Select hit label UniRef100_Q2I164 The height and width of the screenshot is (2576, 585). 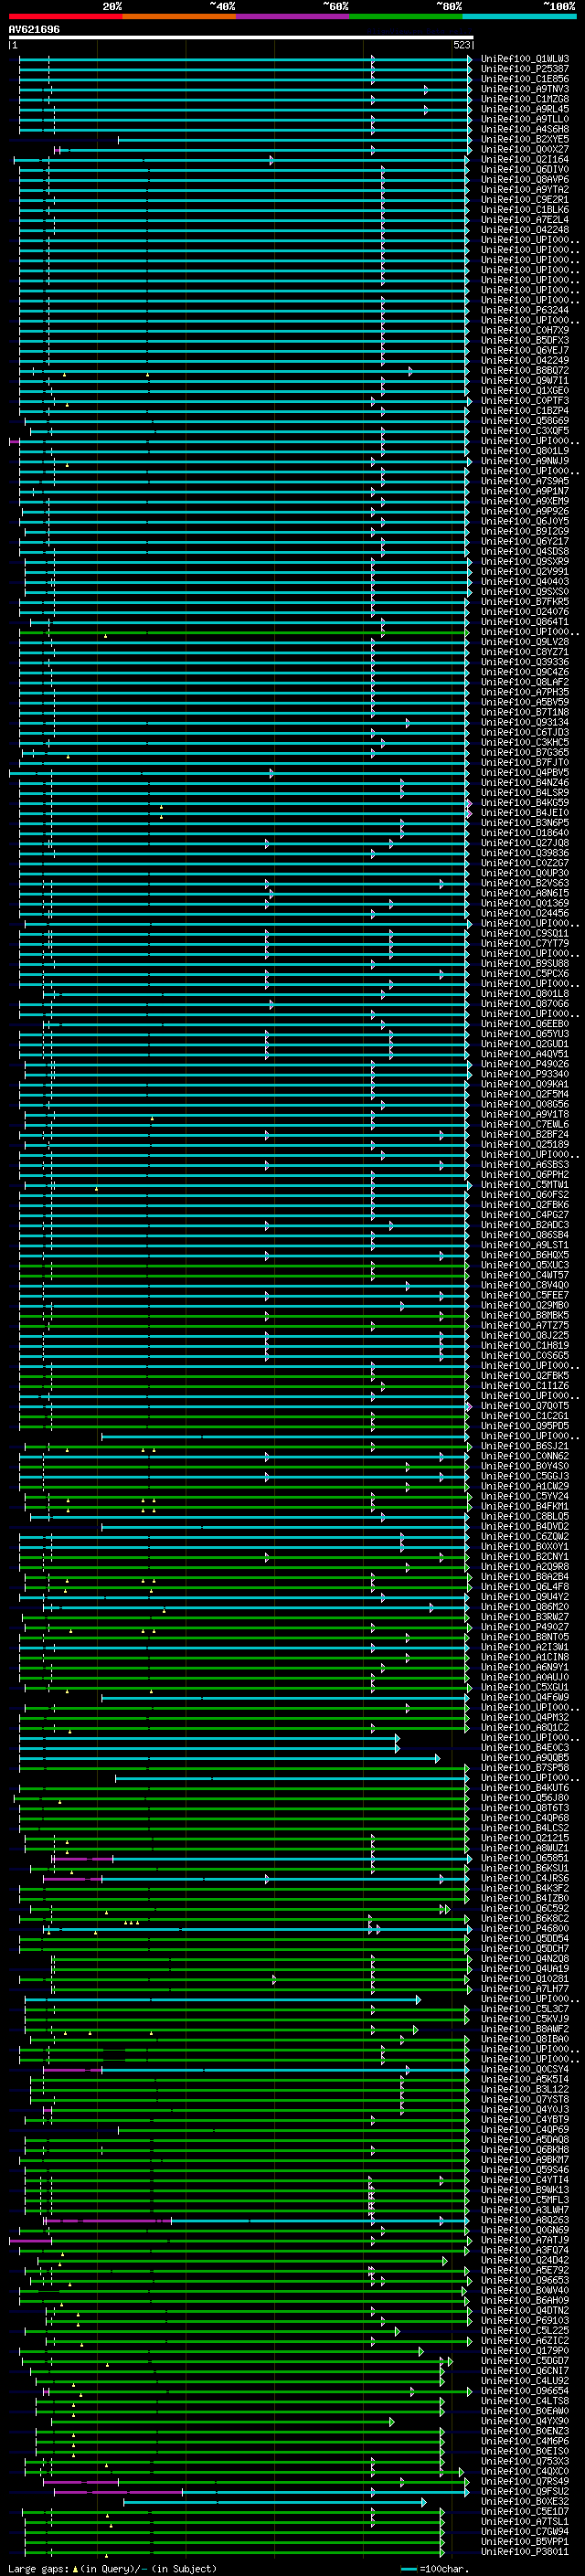coord(525,159)
